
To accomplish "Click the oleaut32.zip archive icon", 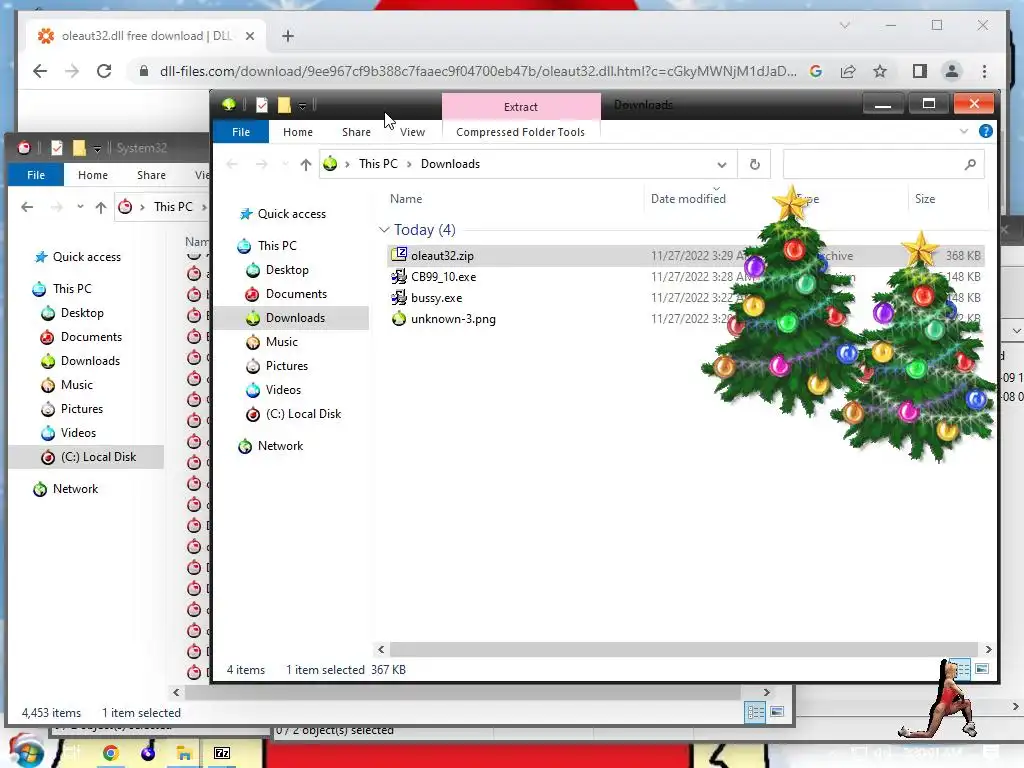I will 398,255.
